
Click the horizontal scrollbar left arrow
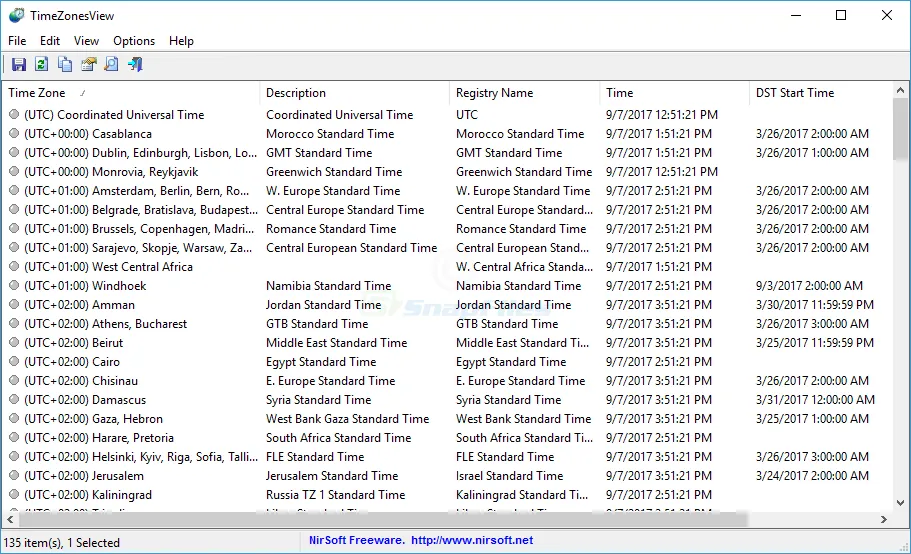tap(10, 519)
